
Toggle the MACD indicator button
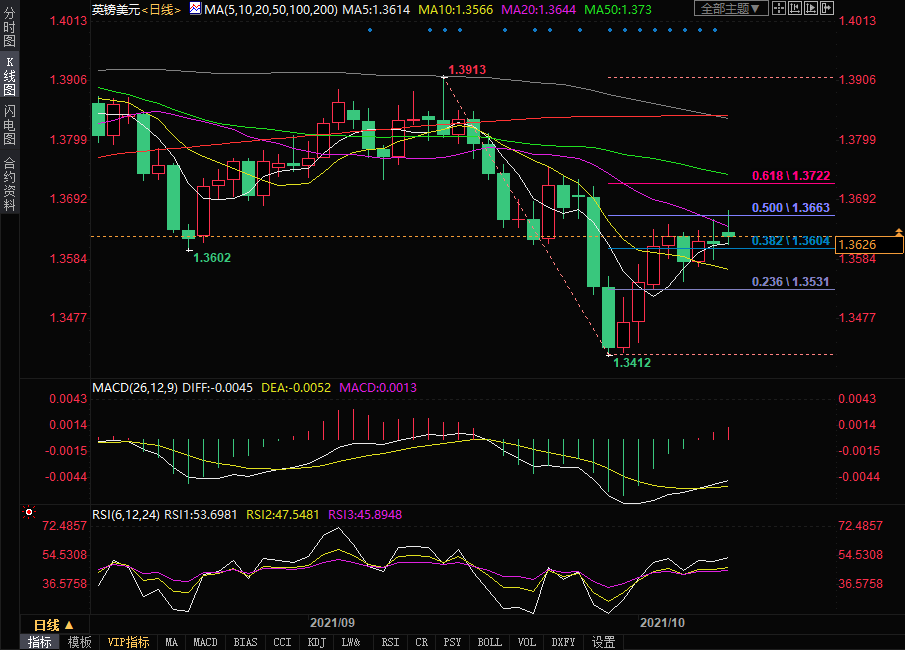[x=205, y=642]
